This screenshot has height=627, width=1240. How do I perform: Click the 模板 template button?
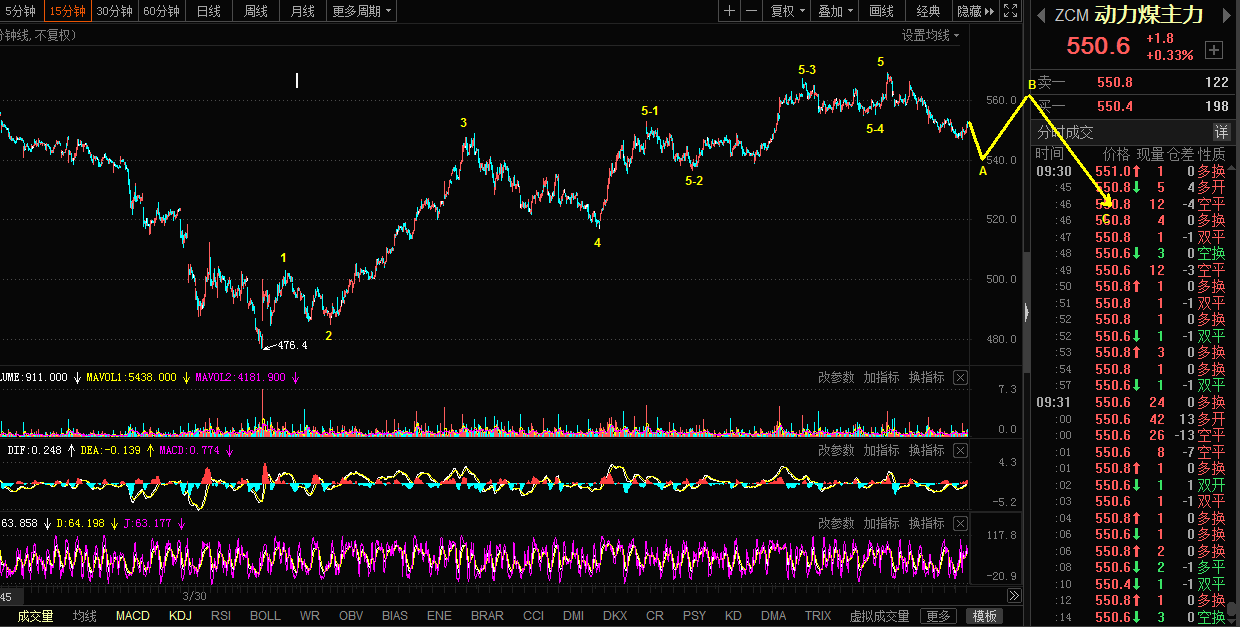coord(985,616)
